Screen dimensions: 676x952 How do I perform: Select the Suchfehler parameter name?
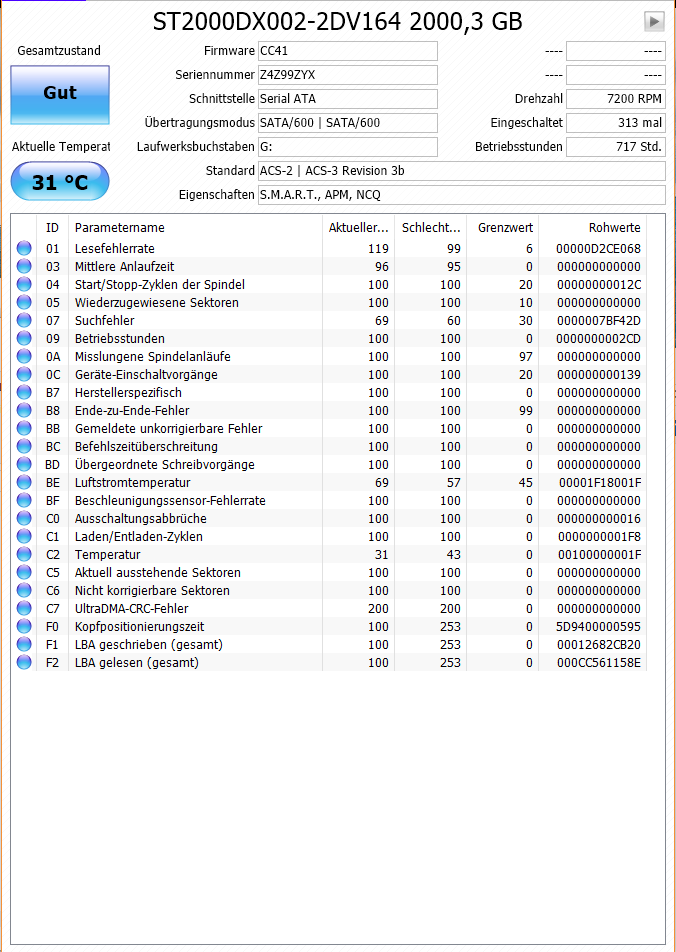pyautogui.click(x=104, y=321)
